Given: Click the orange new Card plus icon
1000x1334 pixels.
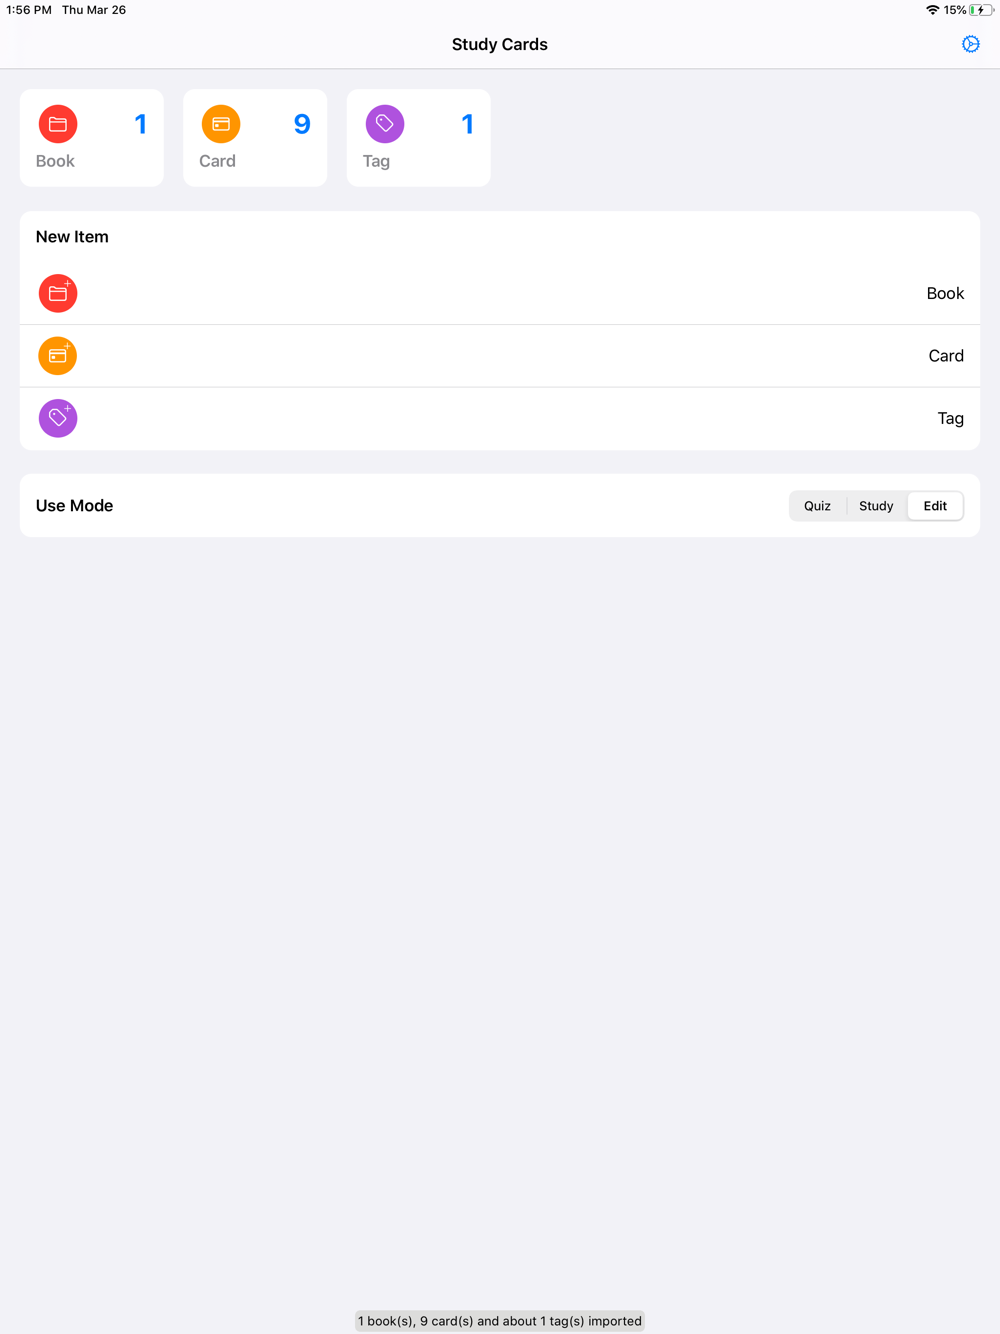Looking at the screenshot, I should tap(58, 356).
